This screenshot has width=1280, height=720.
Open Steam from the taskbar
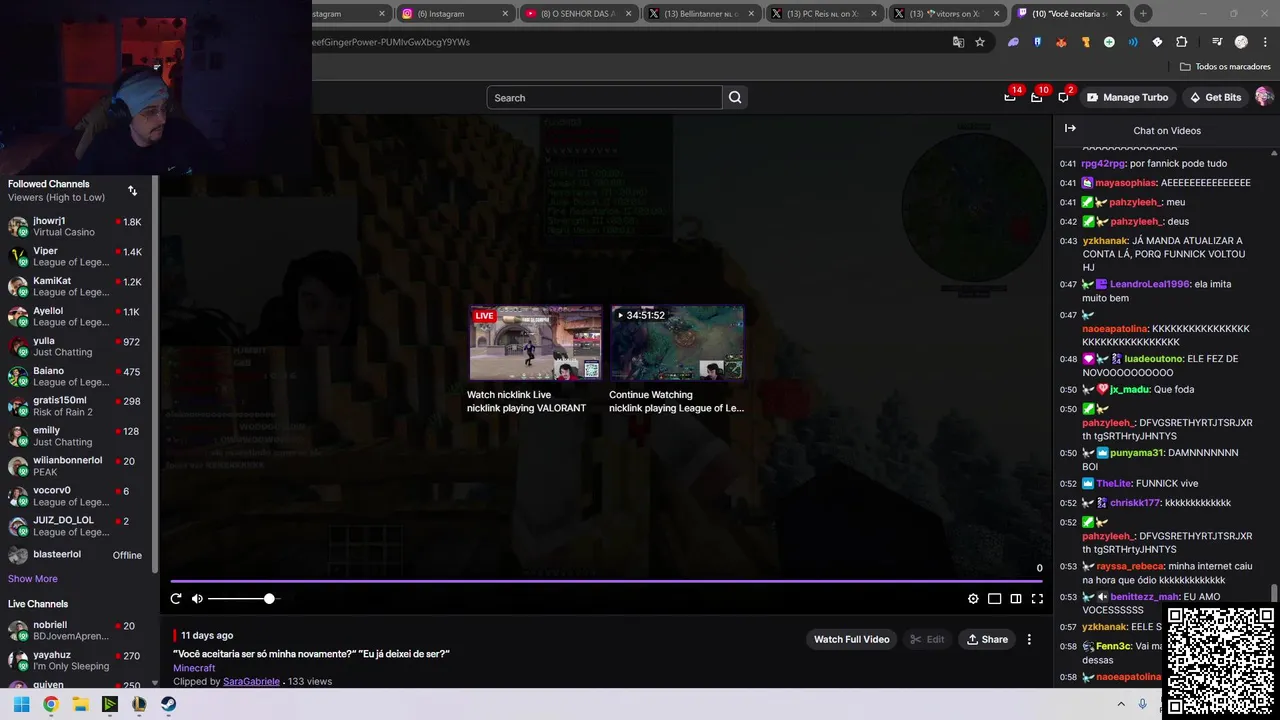tap(169, 704)
